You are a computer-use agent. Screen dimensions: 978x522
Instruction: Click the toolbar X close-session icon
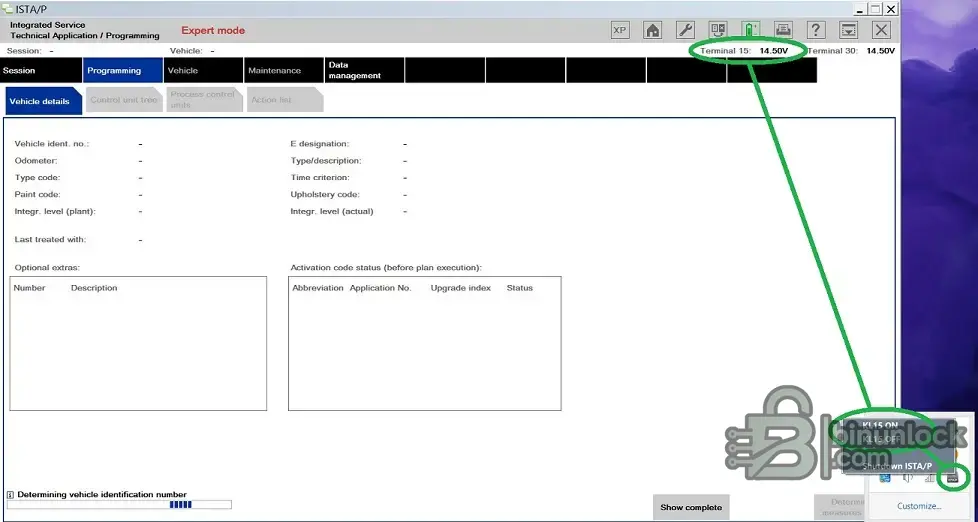881,30
